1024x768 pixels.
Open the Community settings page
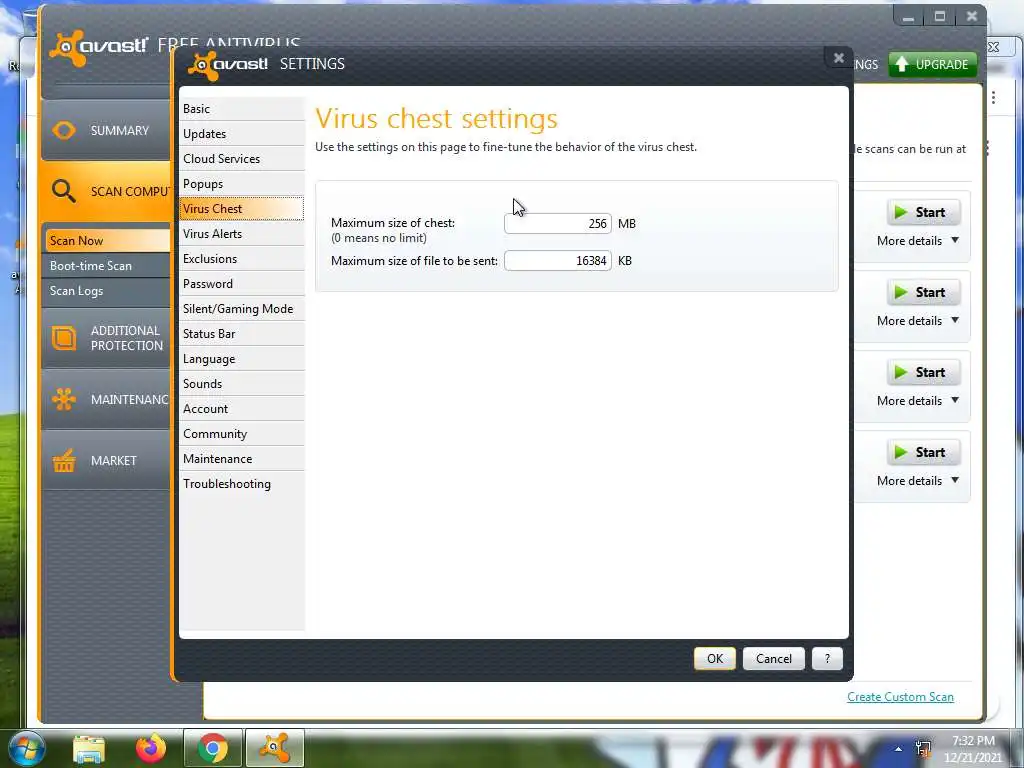click(242, 434)
